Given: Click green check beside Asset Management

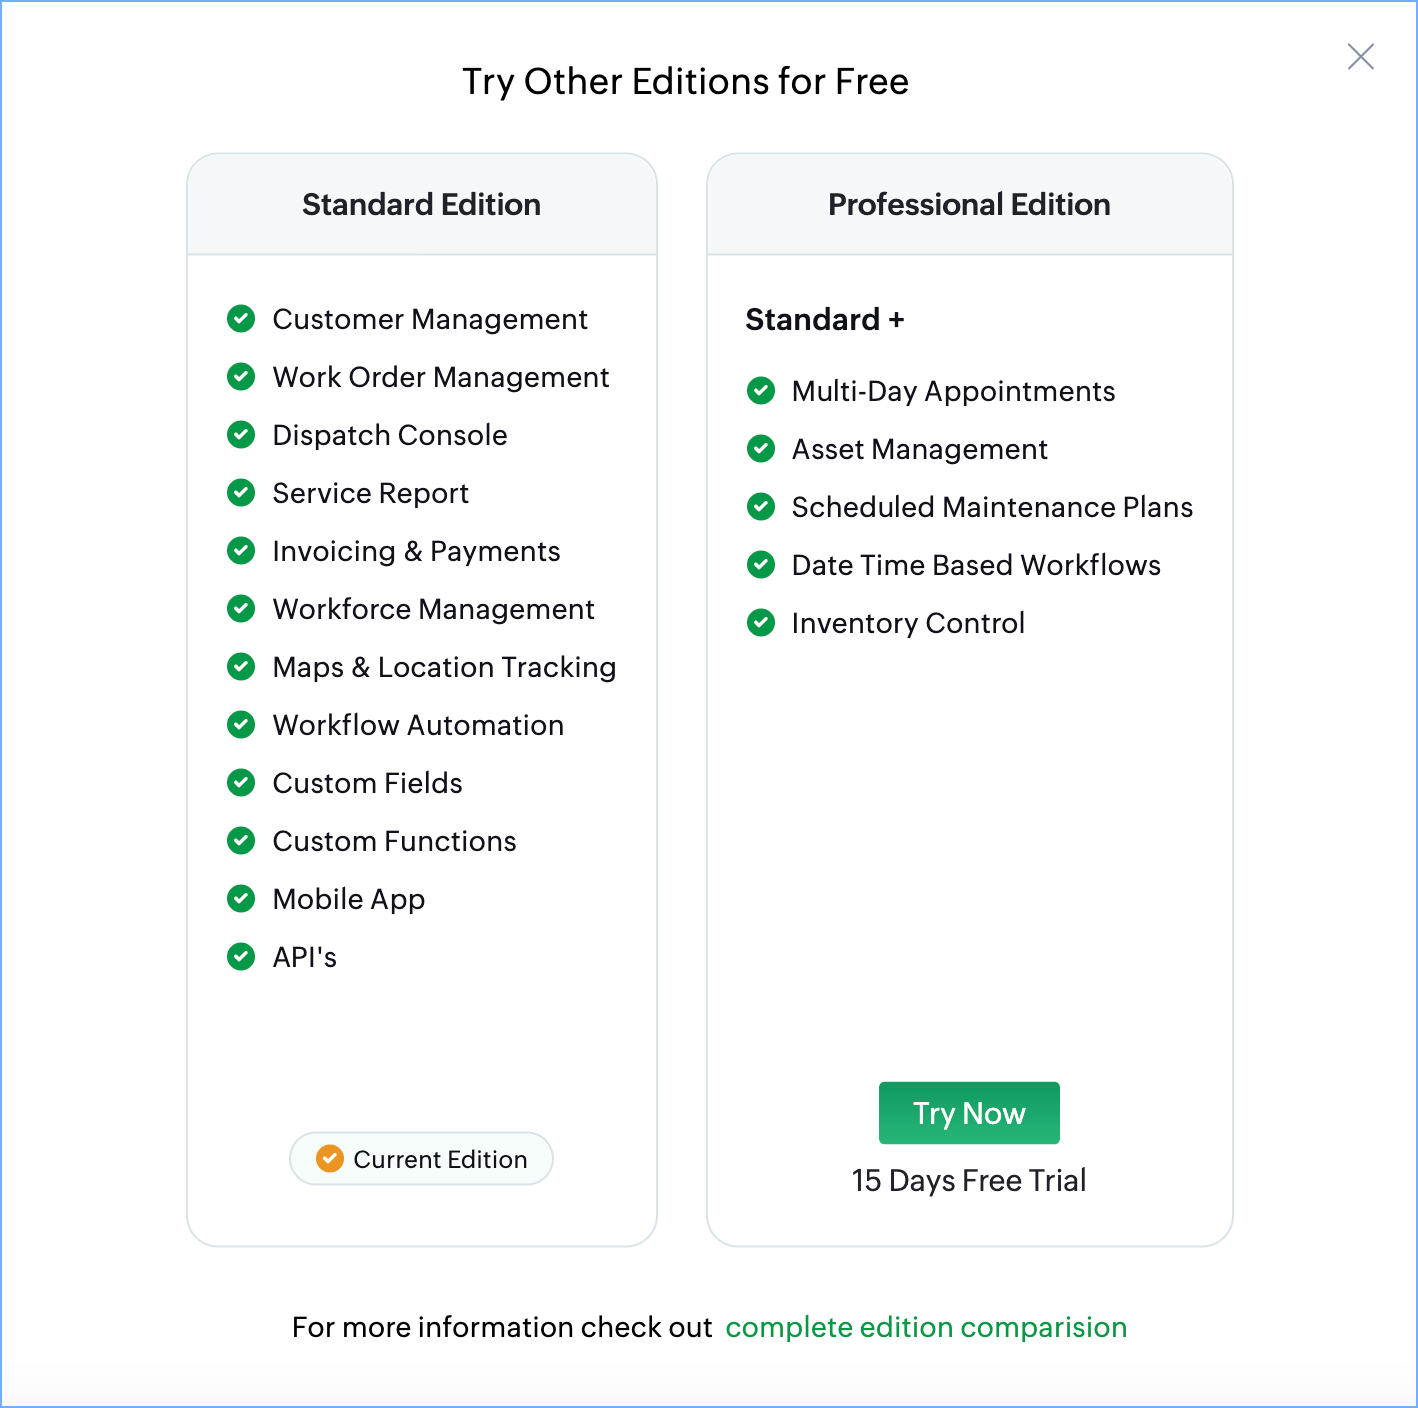Looking at the screenshot, I should 761,449.
